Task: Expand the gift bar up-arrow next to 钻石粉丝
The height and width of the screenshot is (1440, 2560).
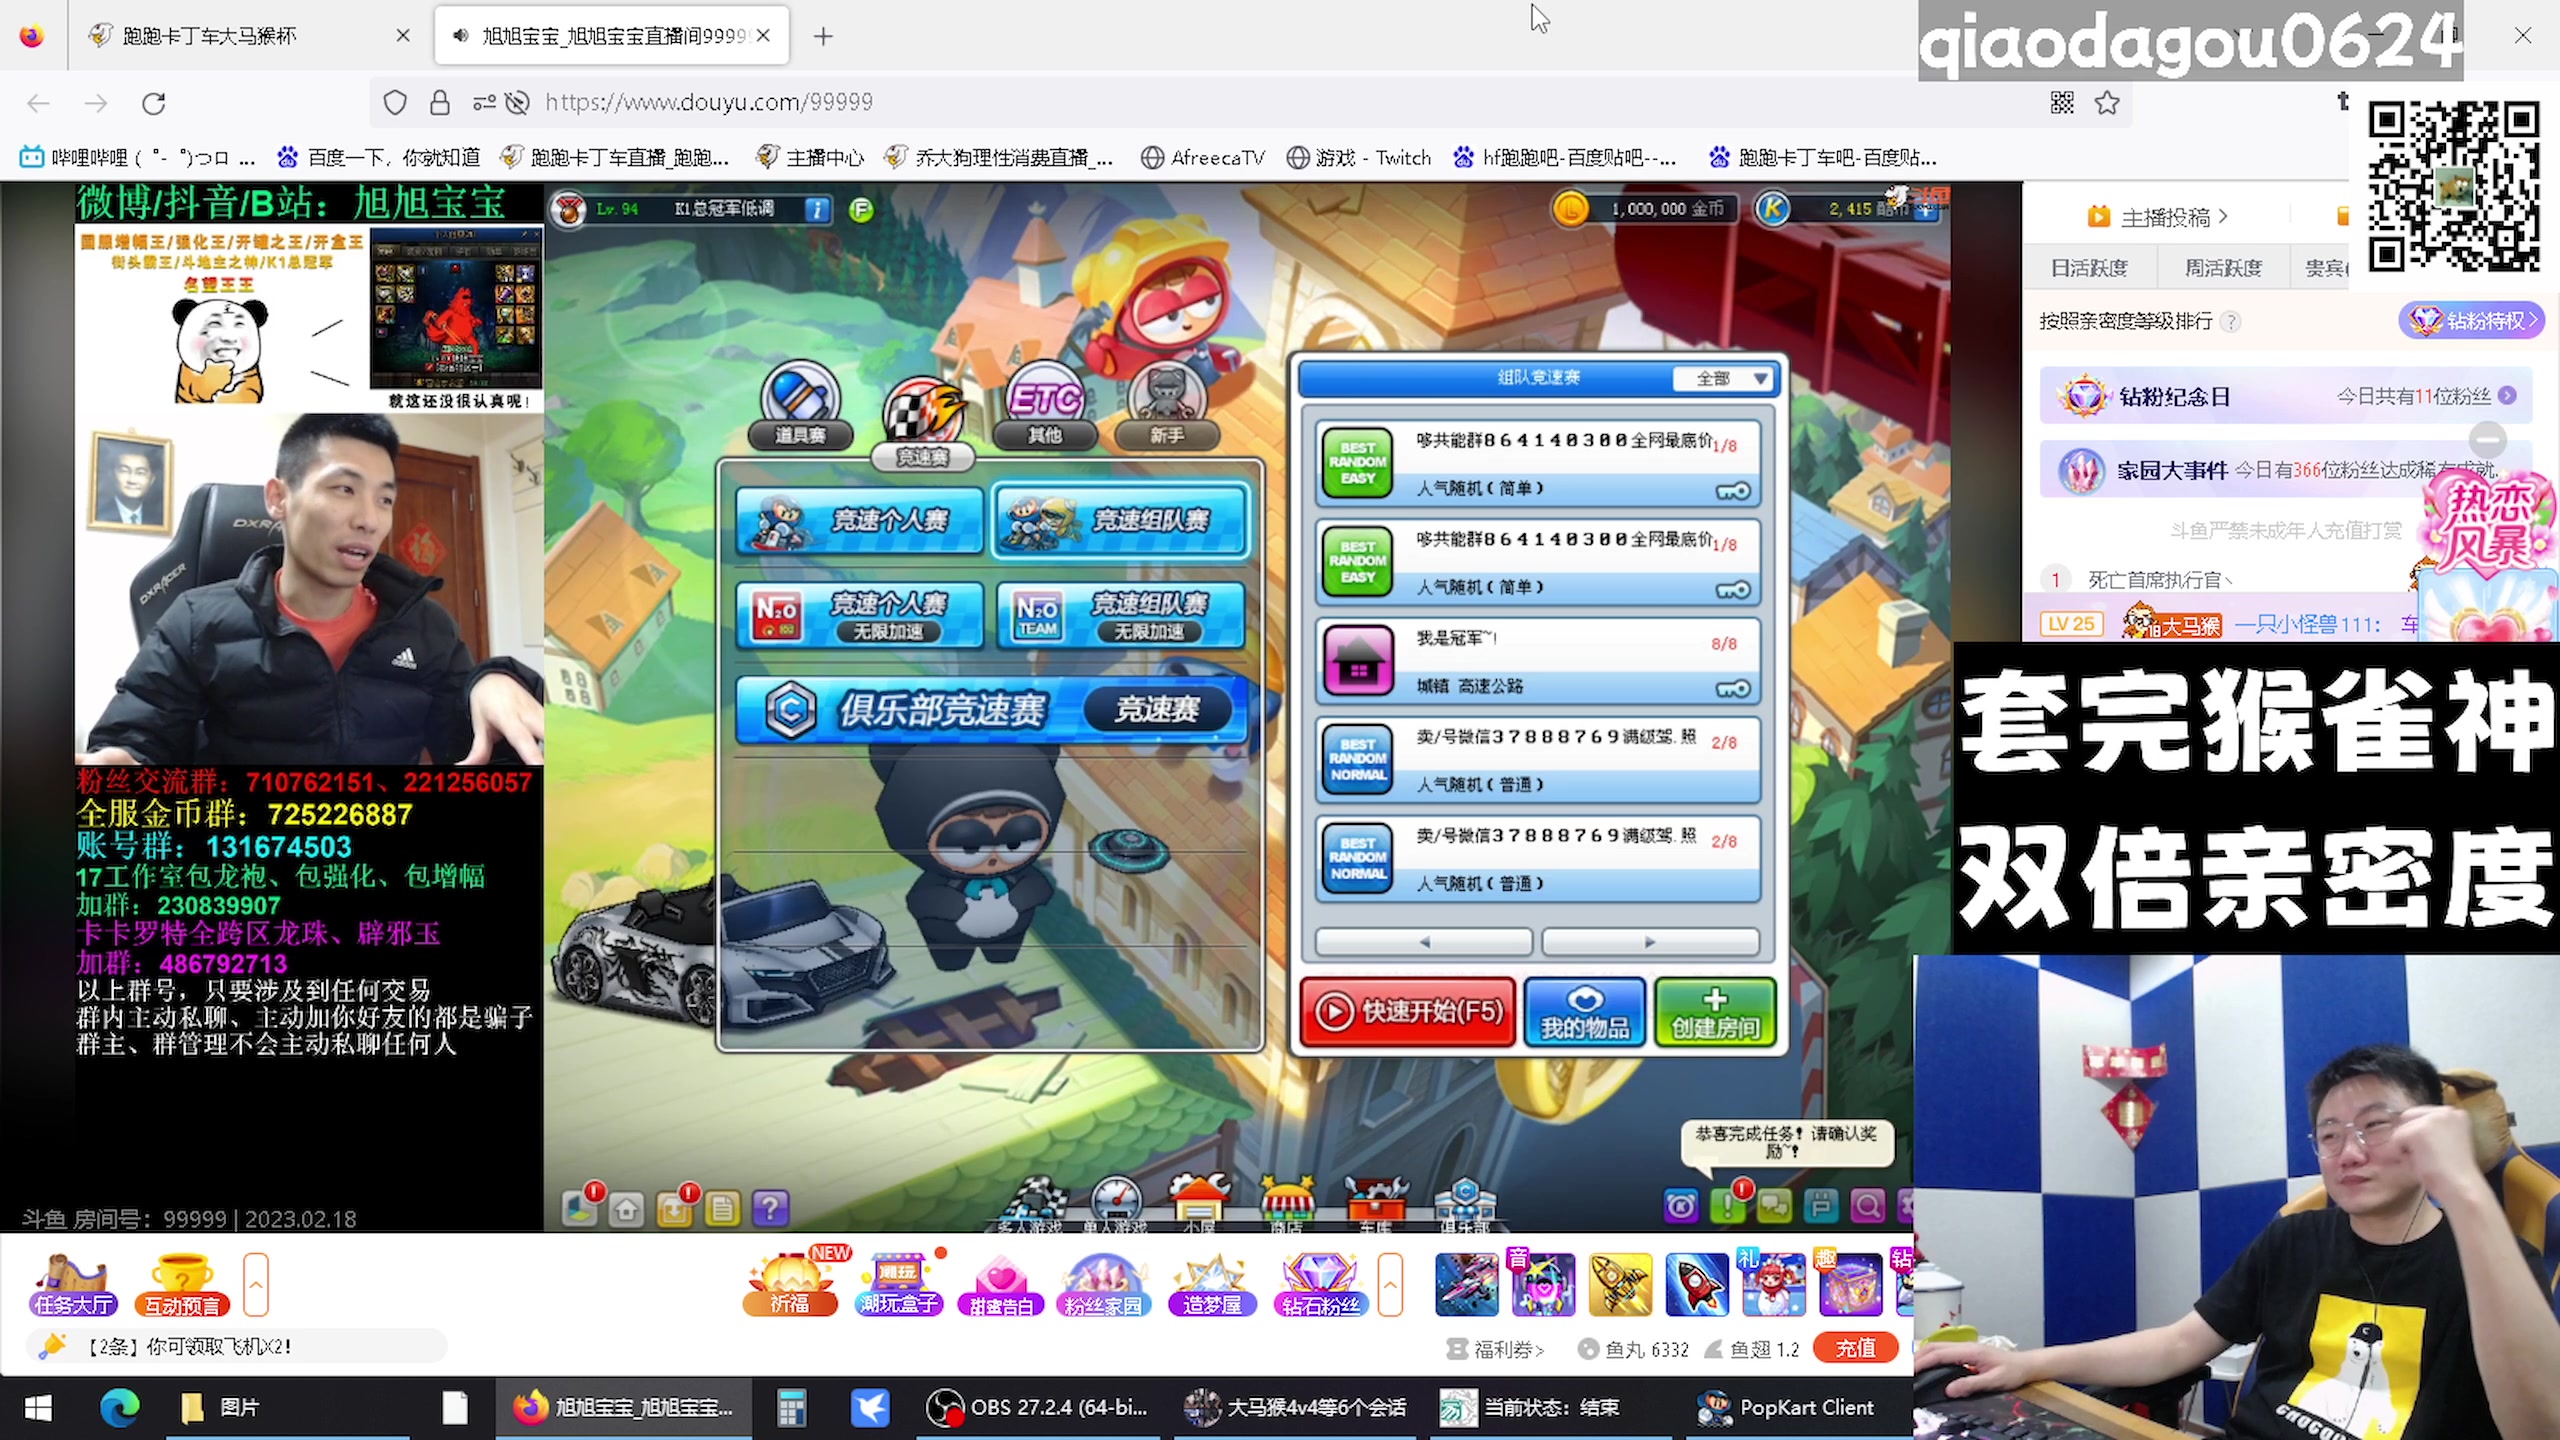Action: coord(1389,1284)
